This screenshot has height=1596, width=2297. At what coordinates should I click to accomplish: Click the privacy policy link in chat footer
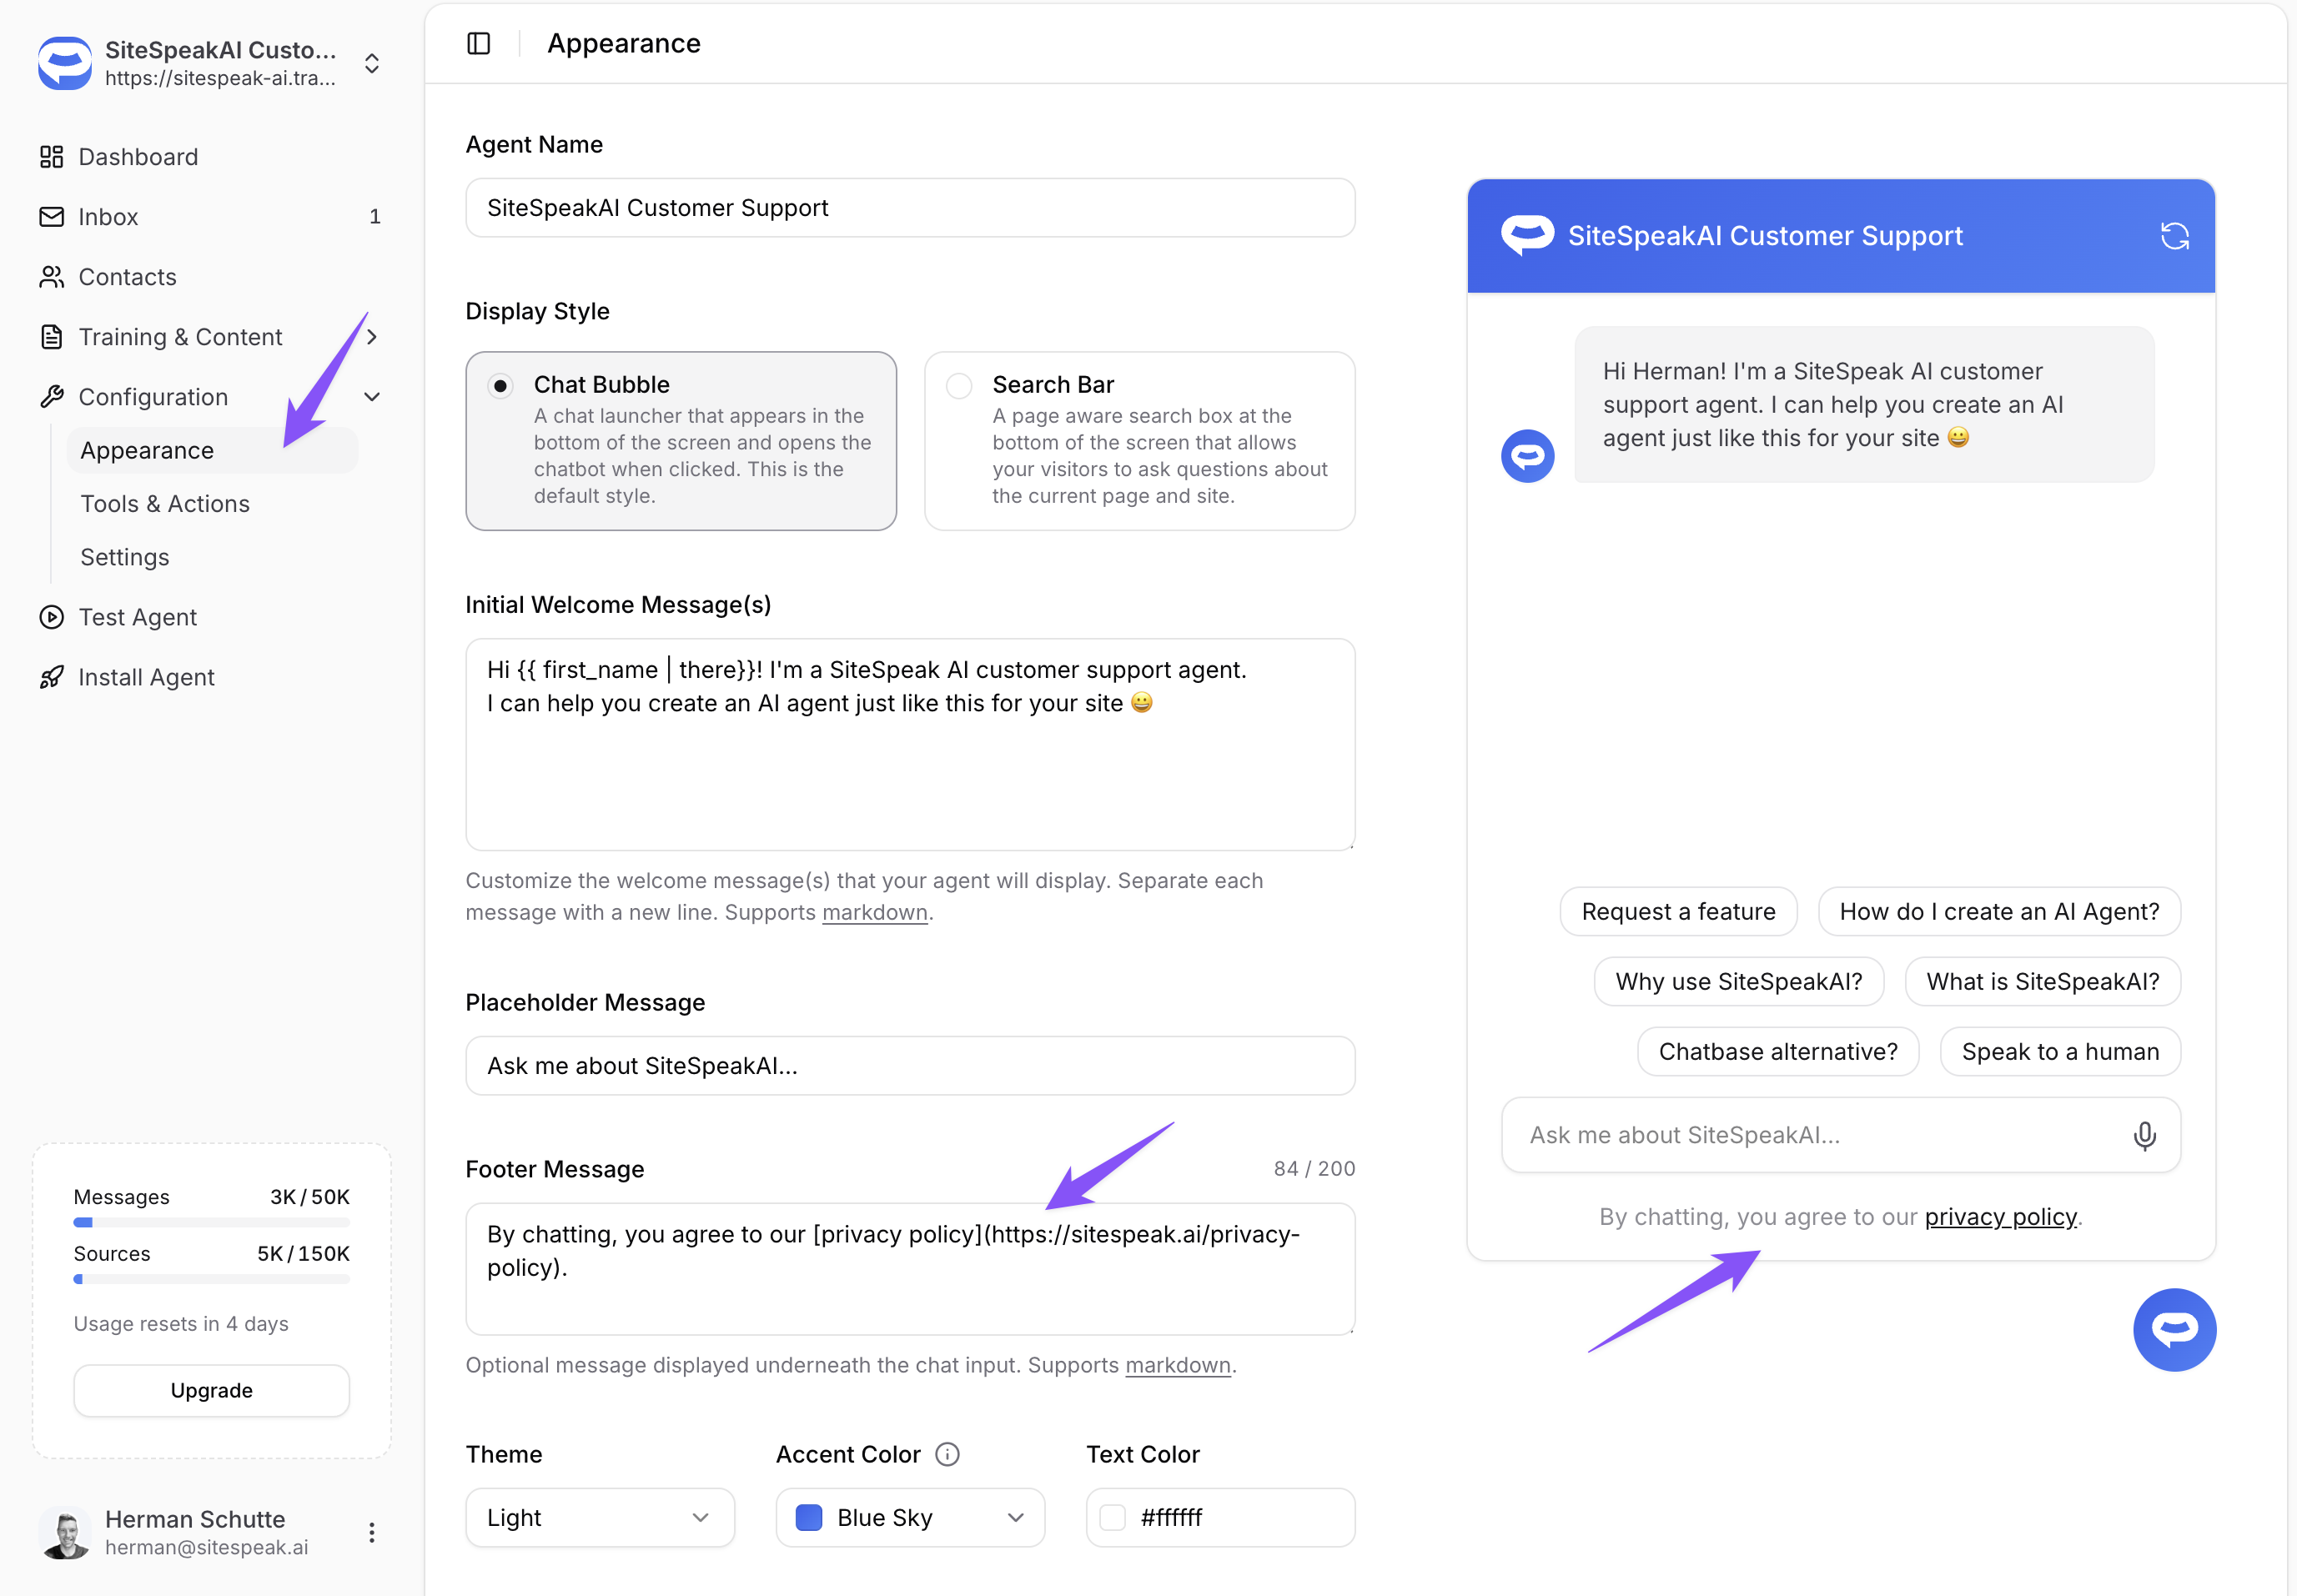coord(2000,1217)
